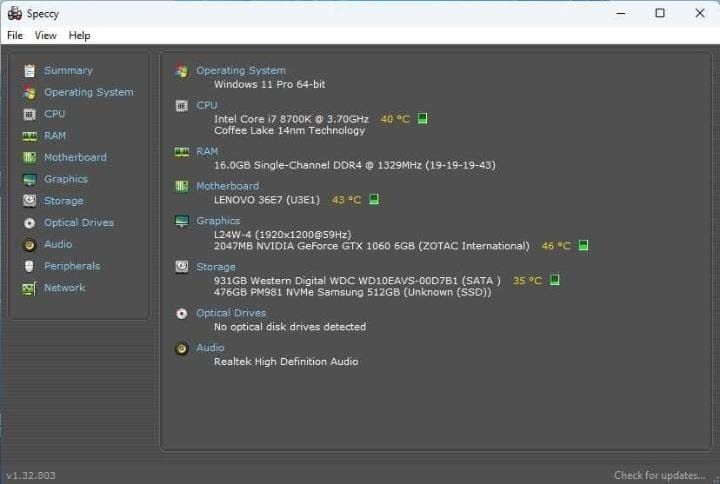Click the version text v1.32.803
The image size is (720, 484).
[31, 475]
